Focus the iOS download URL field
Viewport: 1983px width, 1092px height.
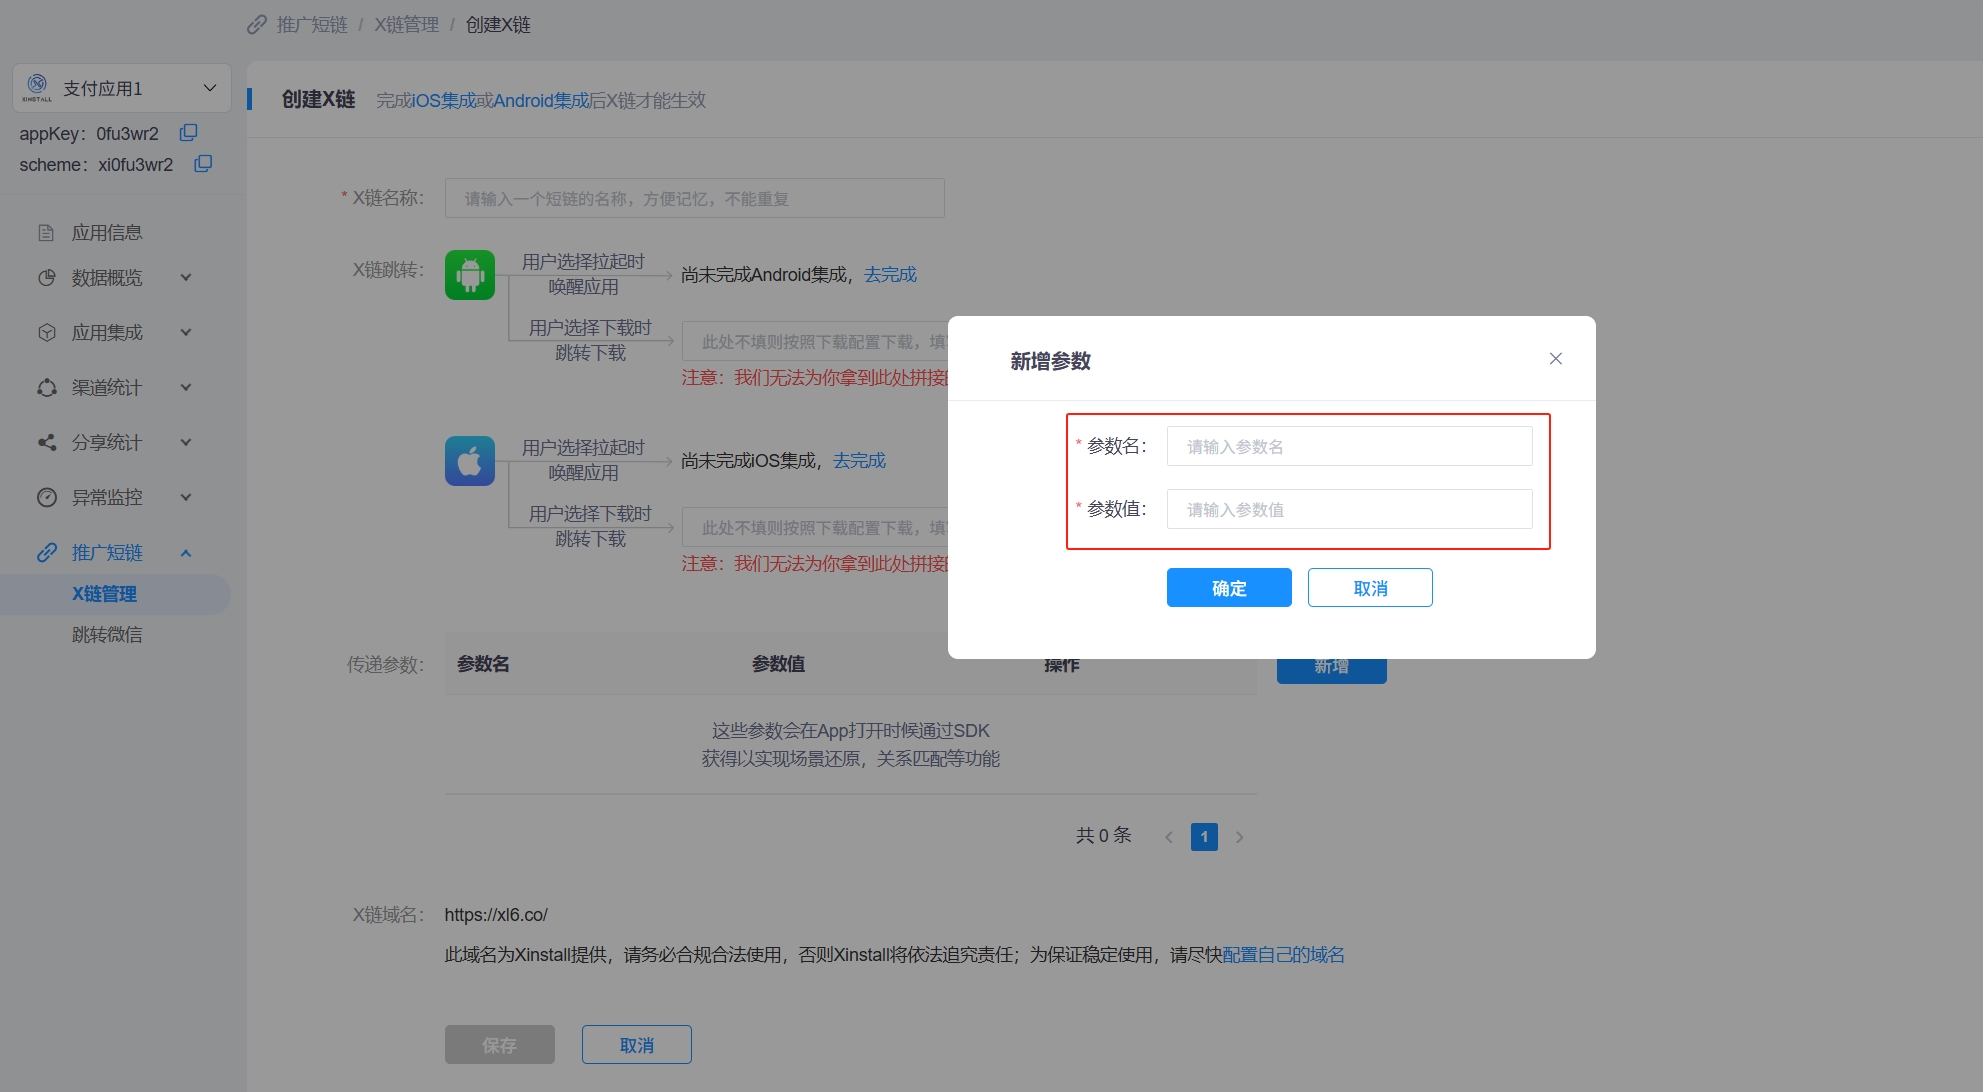[x=815, y=527]
